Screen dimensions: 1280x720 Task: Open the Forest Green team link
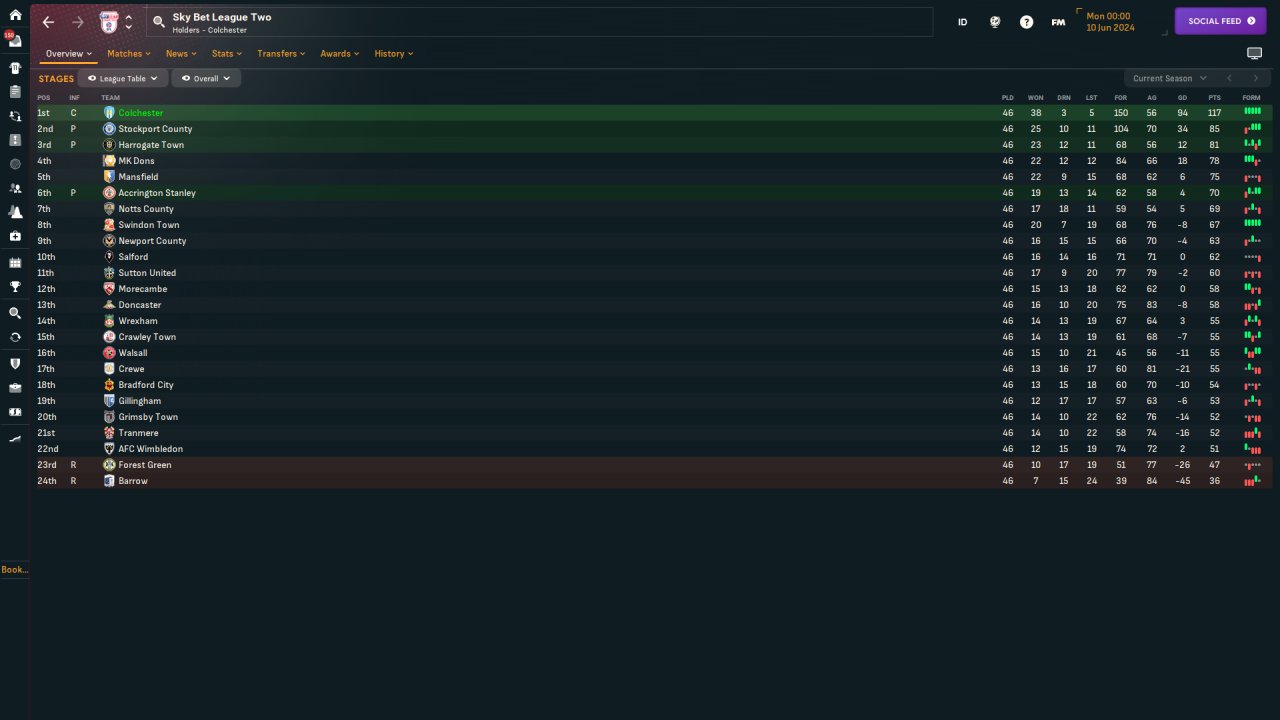[145, 465]
